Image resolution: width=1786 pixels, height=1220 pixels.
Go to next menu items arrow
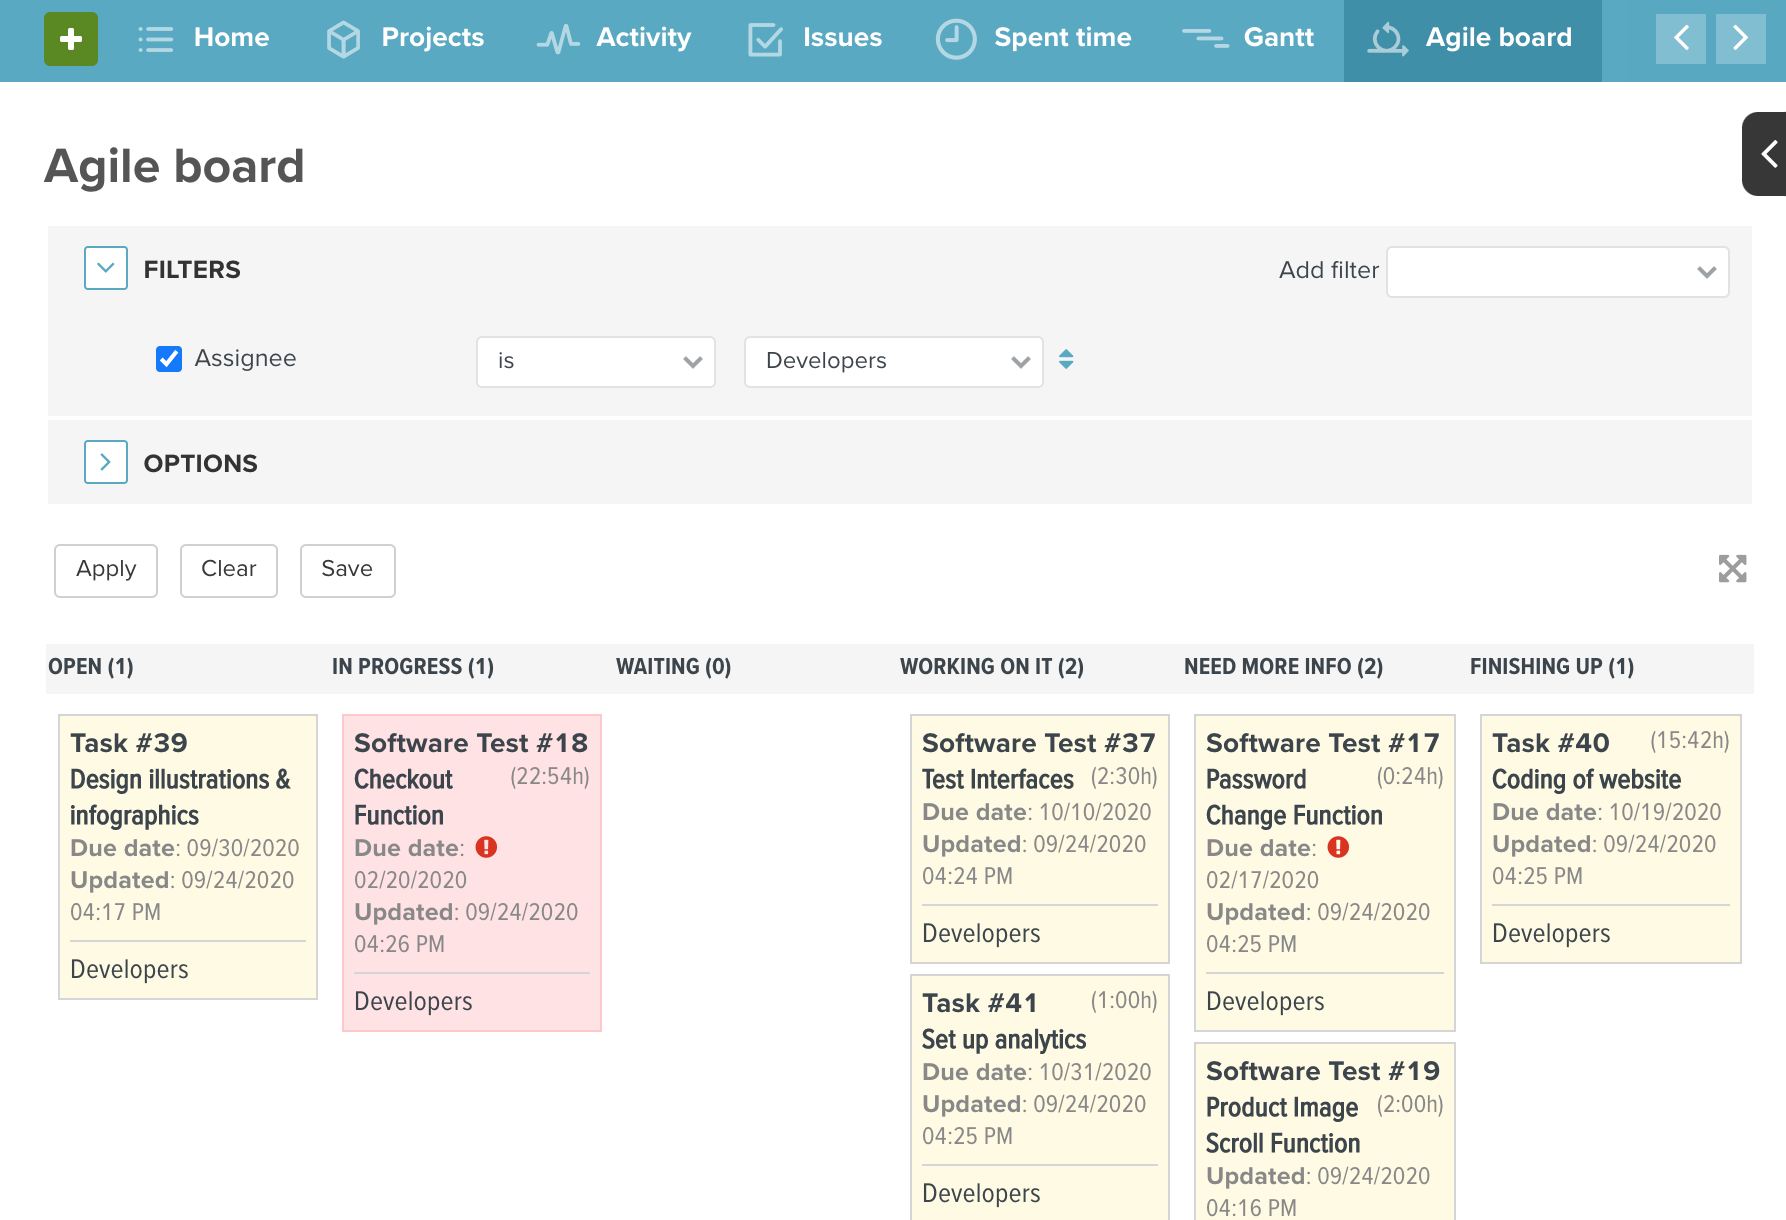1741,39
